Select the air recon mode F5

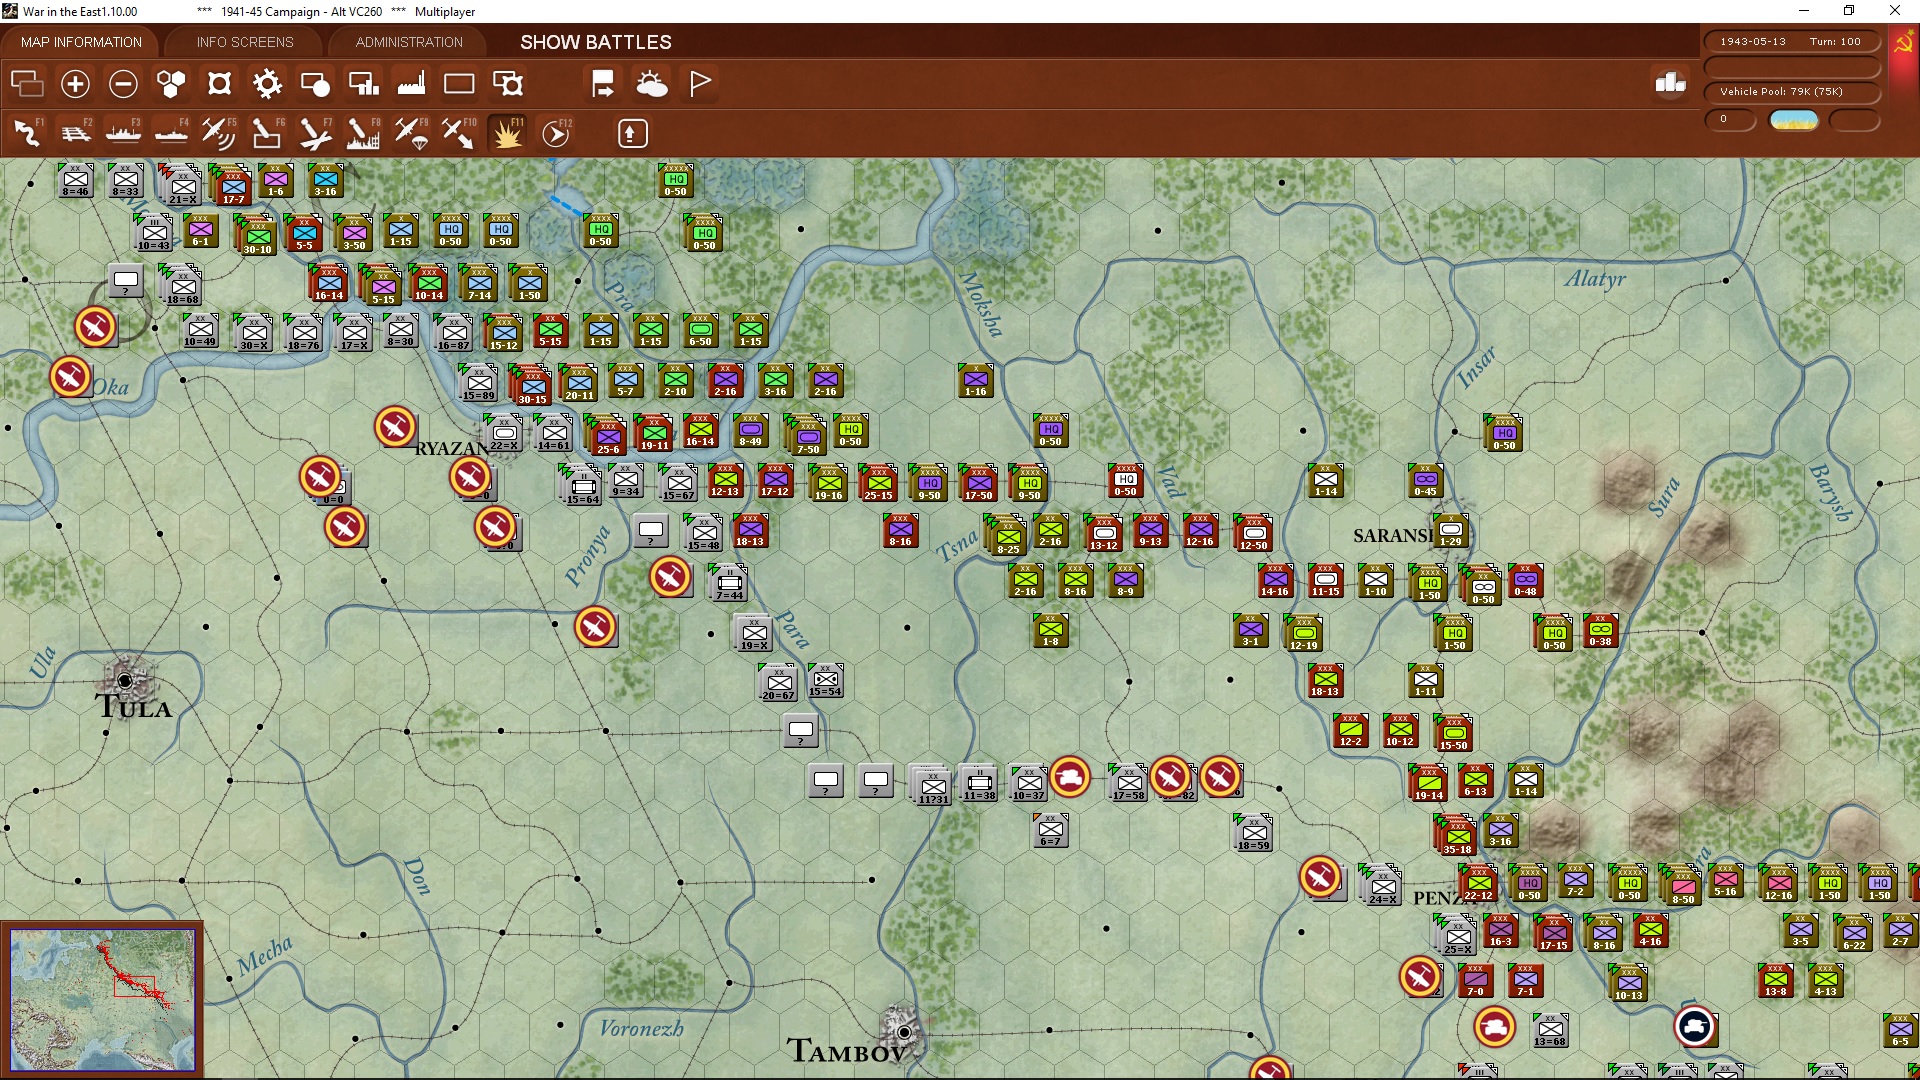coord(218,133)
